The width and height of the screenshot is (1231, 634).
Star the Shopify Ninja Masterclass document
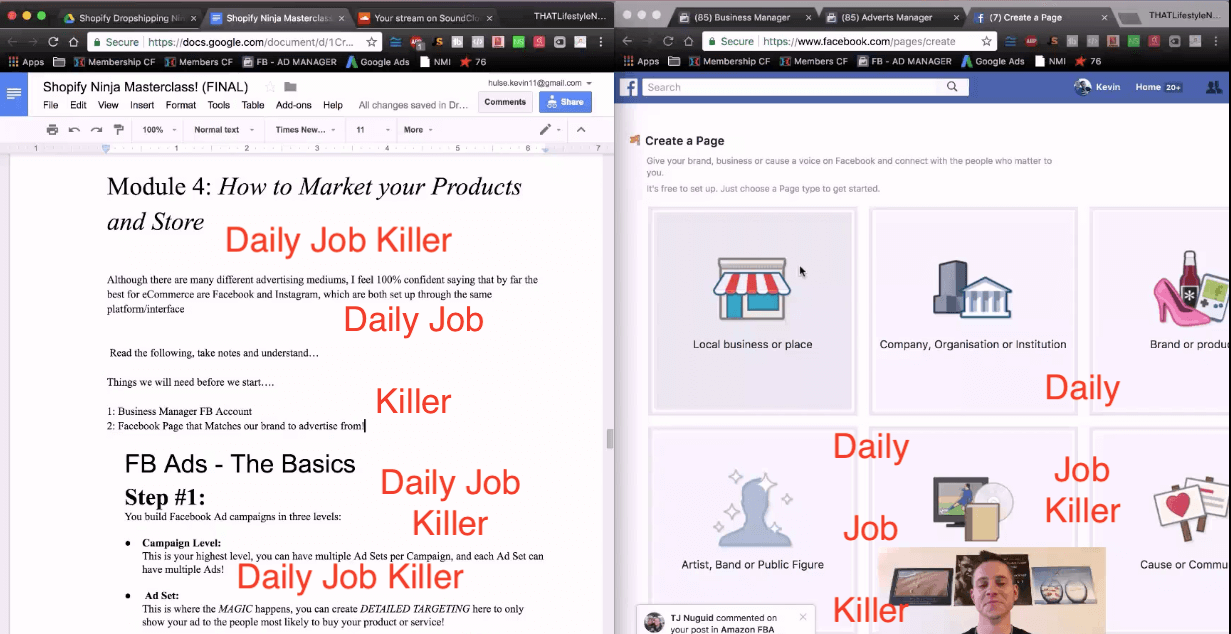(269, 87)
